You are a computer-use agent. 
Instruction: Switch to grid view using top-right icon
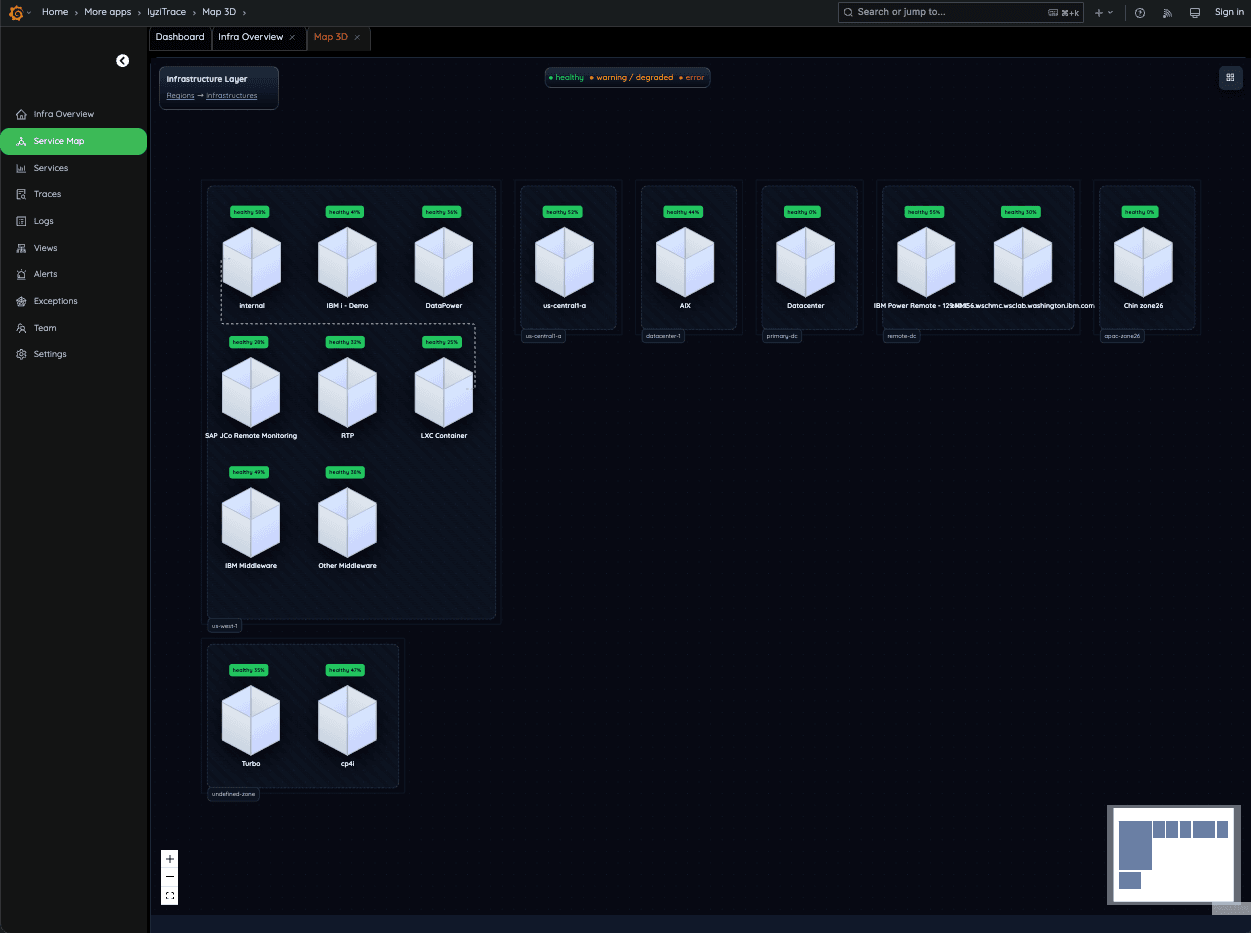1230,77
